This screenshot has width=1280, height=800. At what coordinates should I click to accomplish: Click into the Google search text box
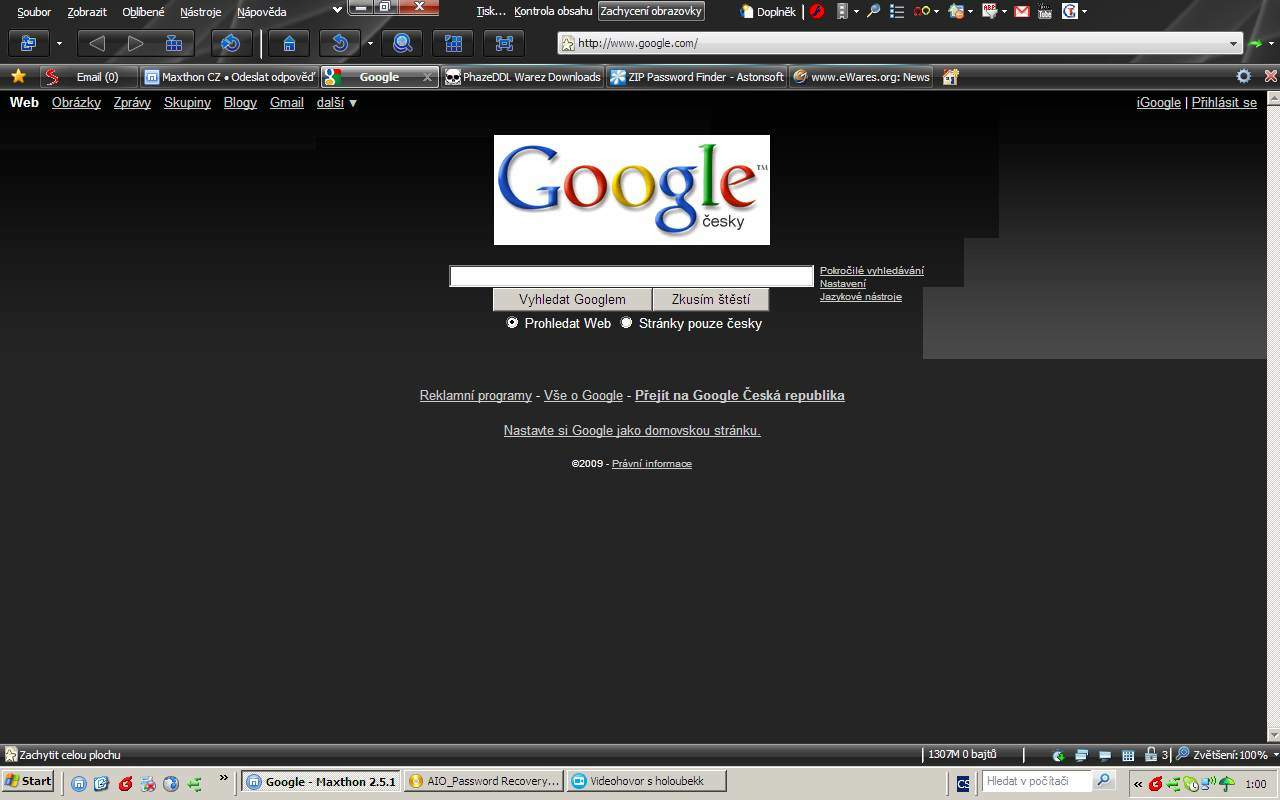(x=631, y=276)
